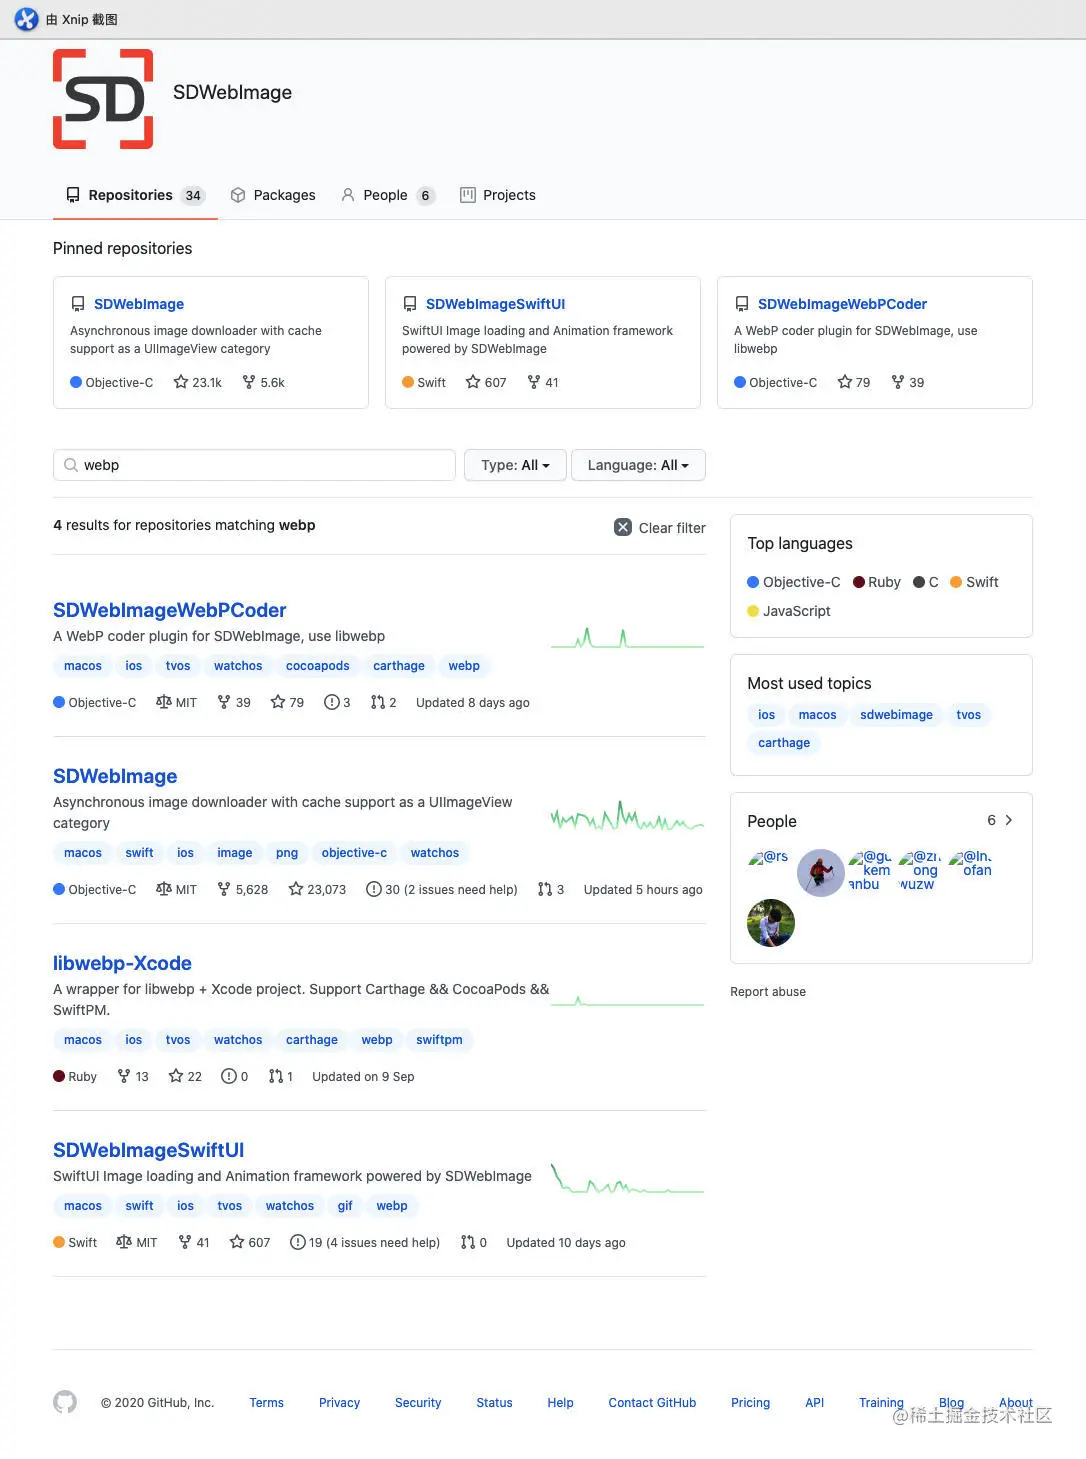
Task: Open the Contact GitHub footer link
Action: point(652,1403)
